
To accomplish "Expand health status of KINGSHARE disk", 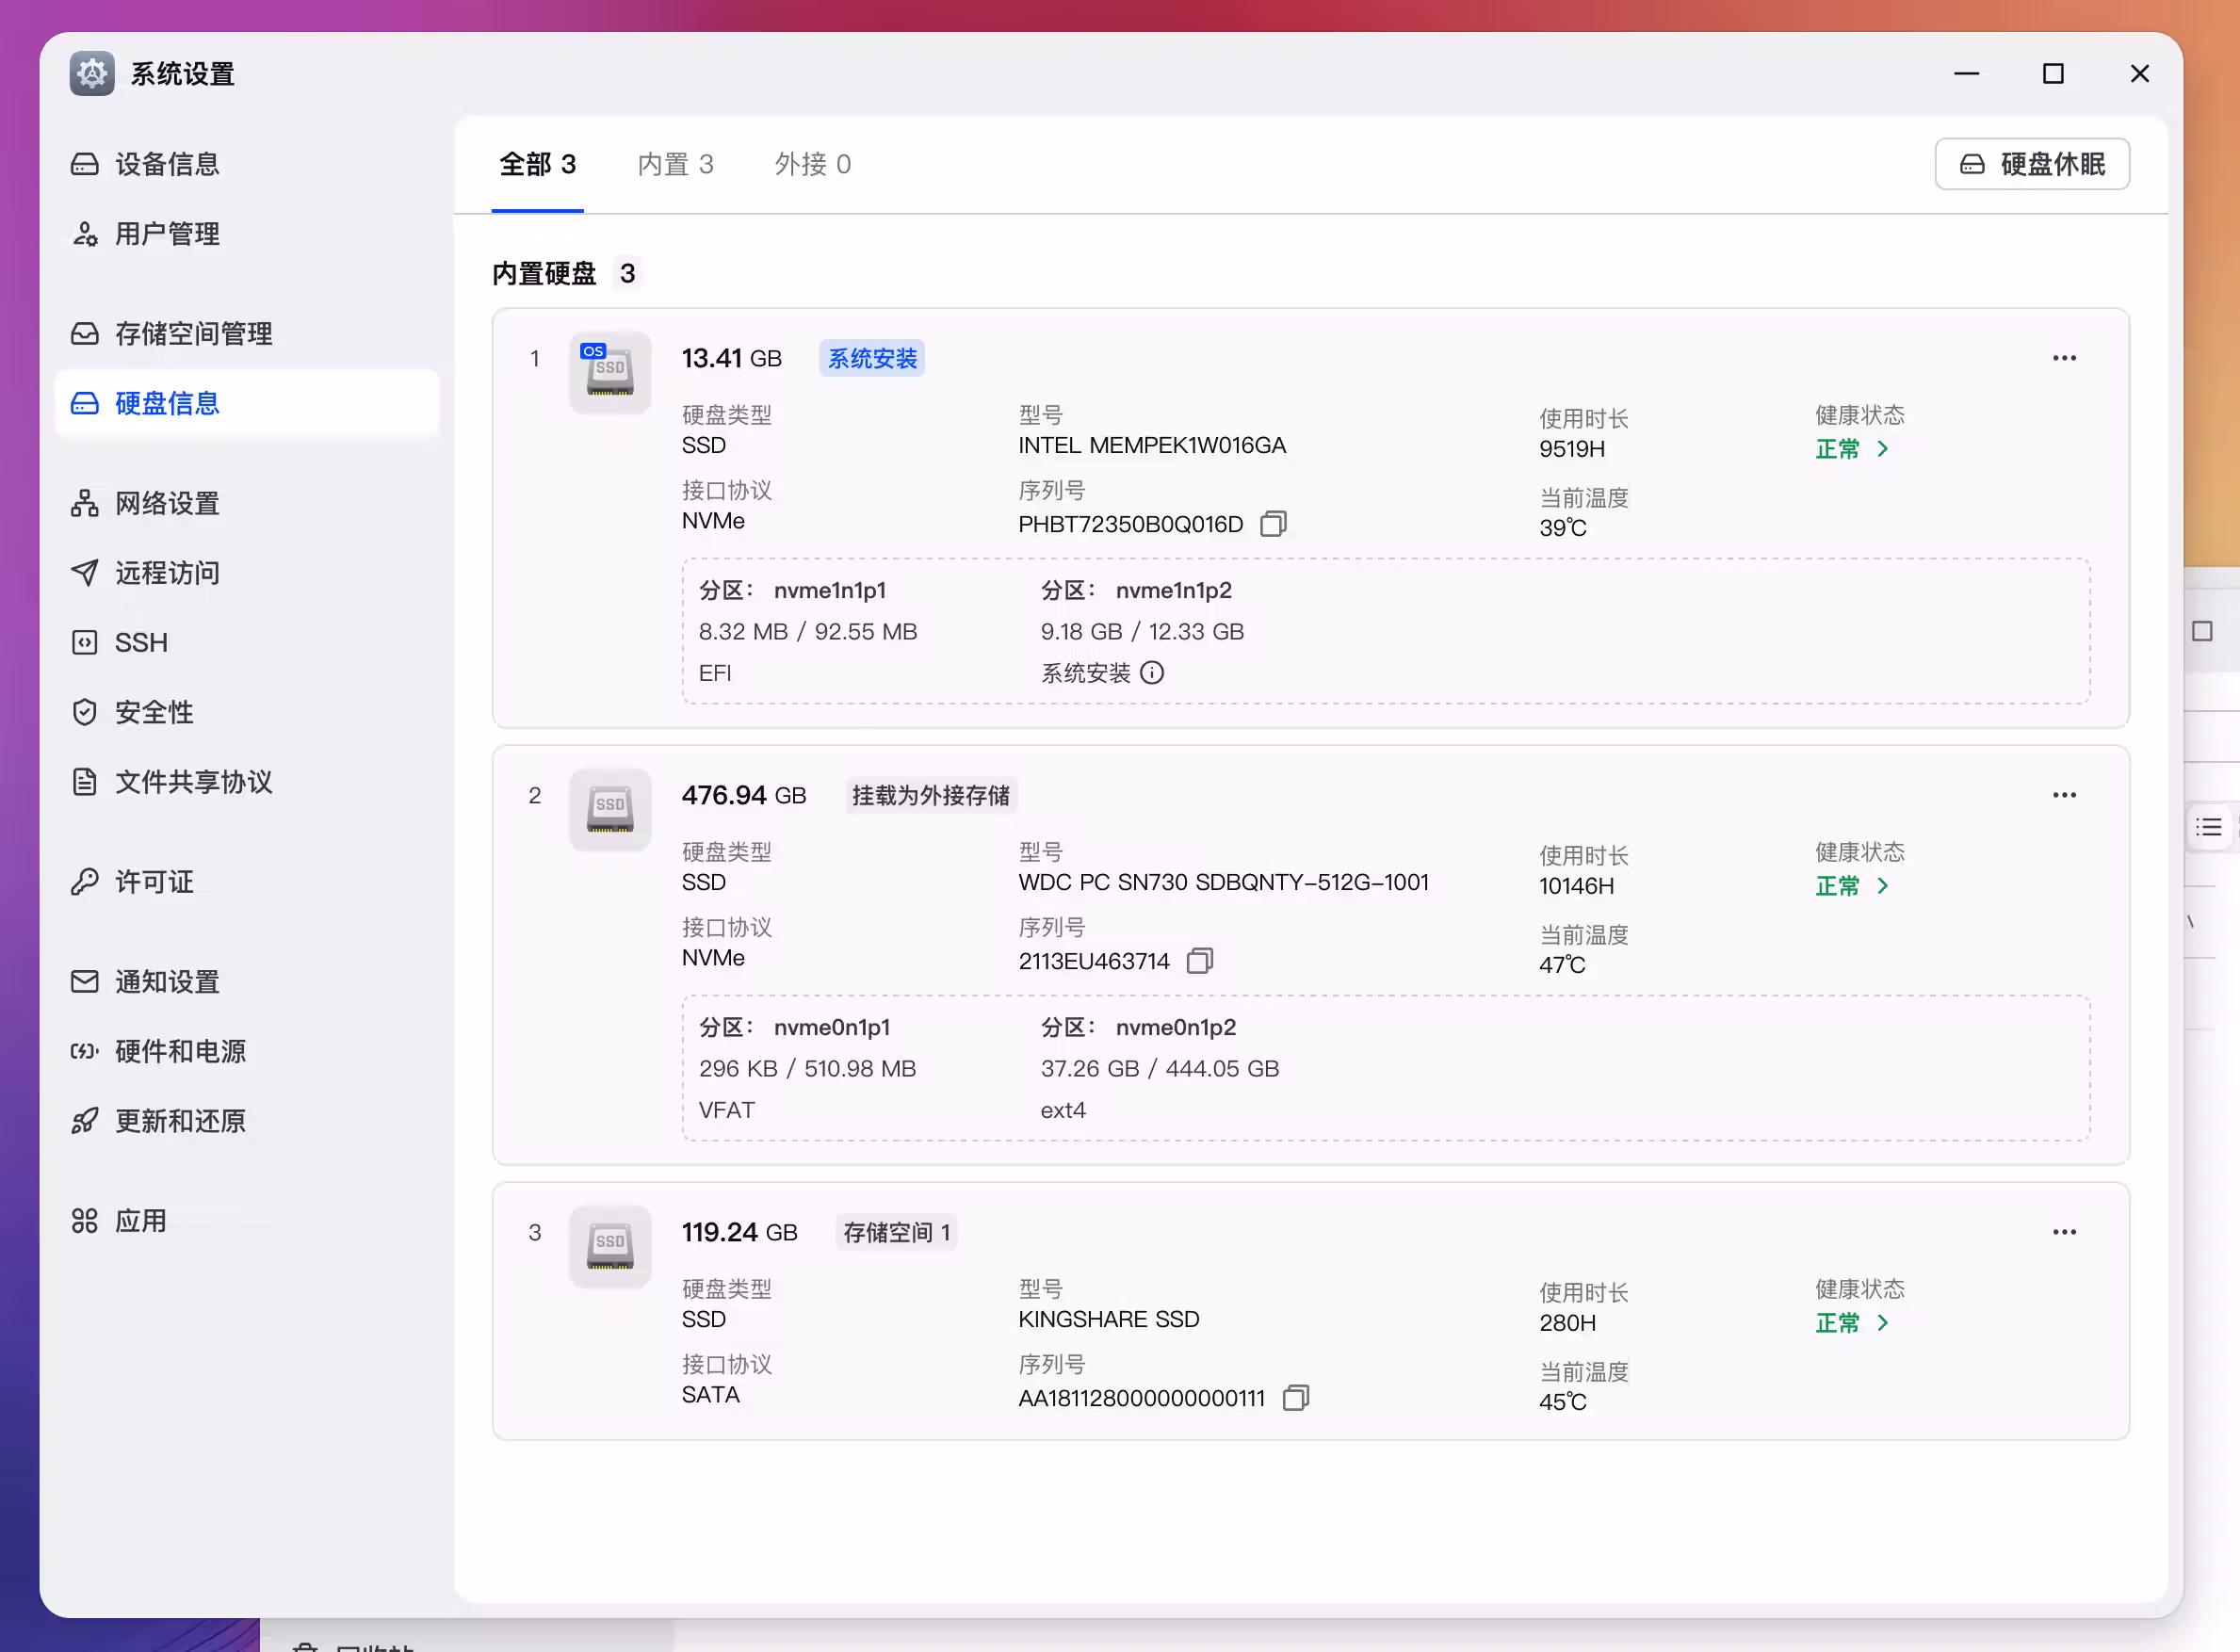I will click(x=1852, y=1323).
